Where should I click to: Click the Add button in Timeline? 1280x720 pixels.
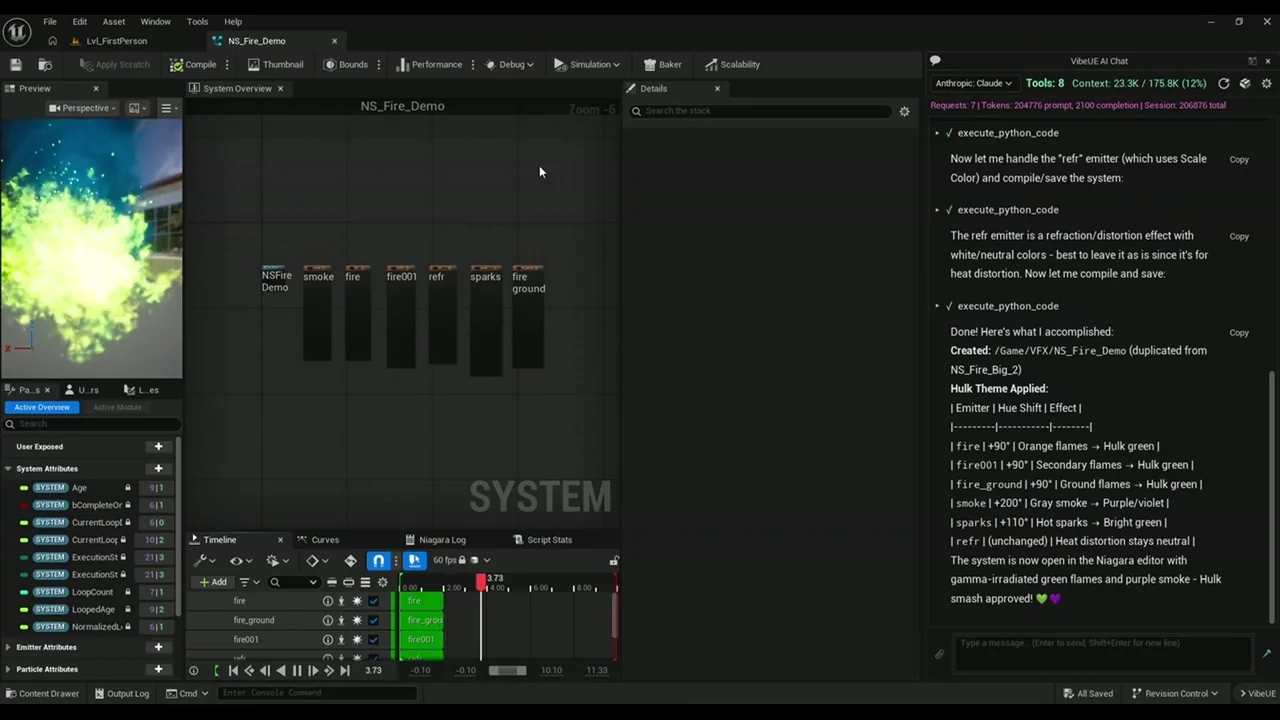[x=213, y=582]
